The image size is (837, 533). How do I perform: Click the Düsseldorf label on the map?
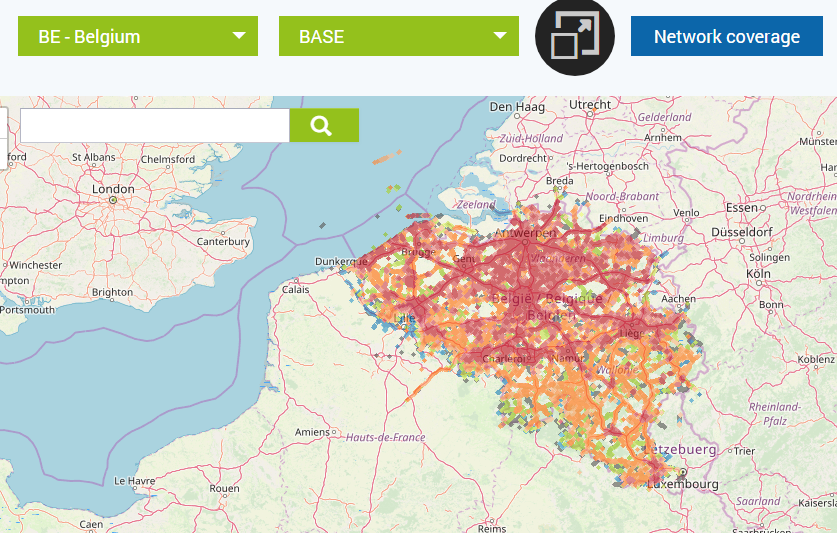[742, 232]
